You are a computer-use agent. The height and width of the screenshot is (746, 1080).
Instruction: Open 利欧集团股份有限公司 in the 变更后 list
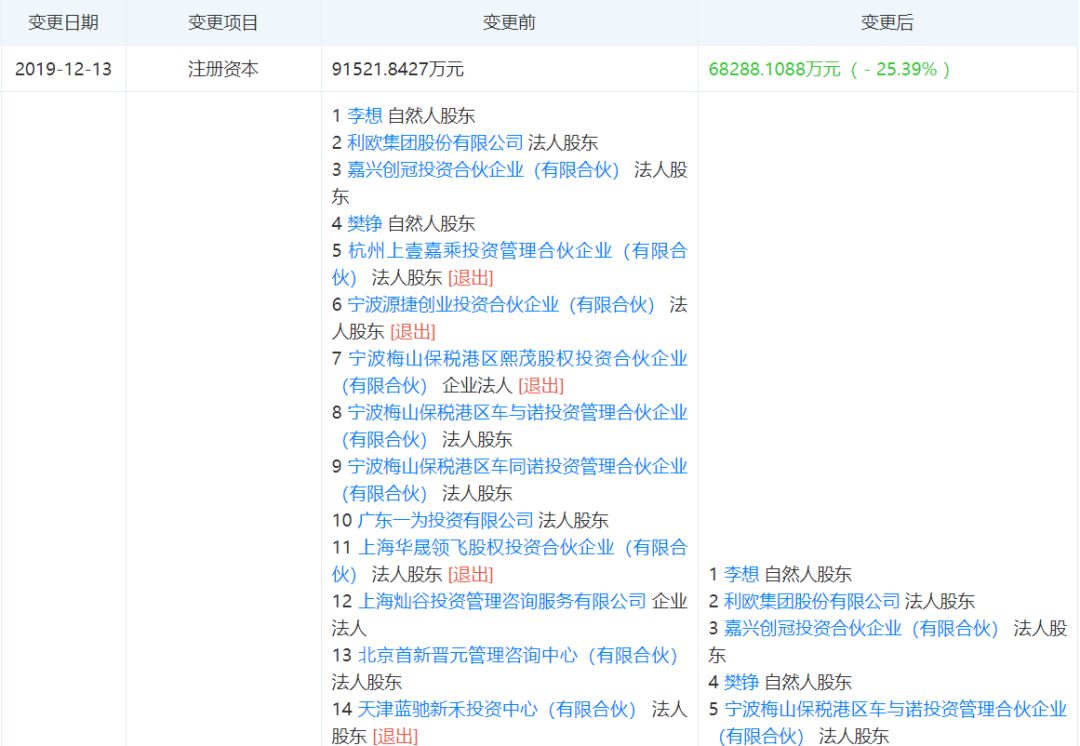812,601
